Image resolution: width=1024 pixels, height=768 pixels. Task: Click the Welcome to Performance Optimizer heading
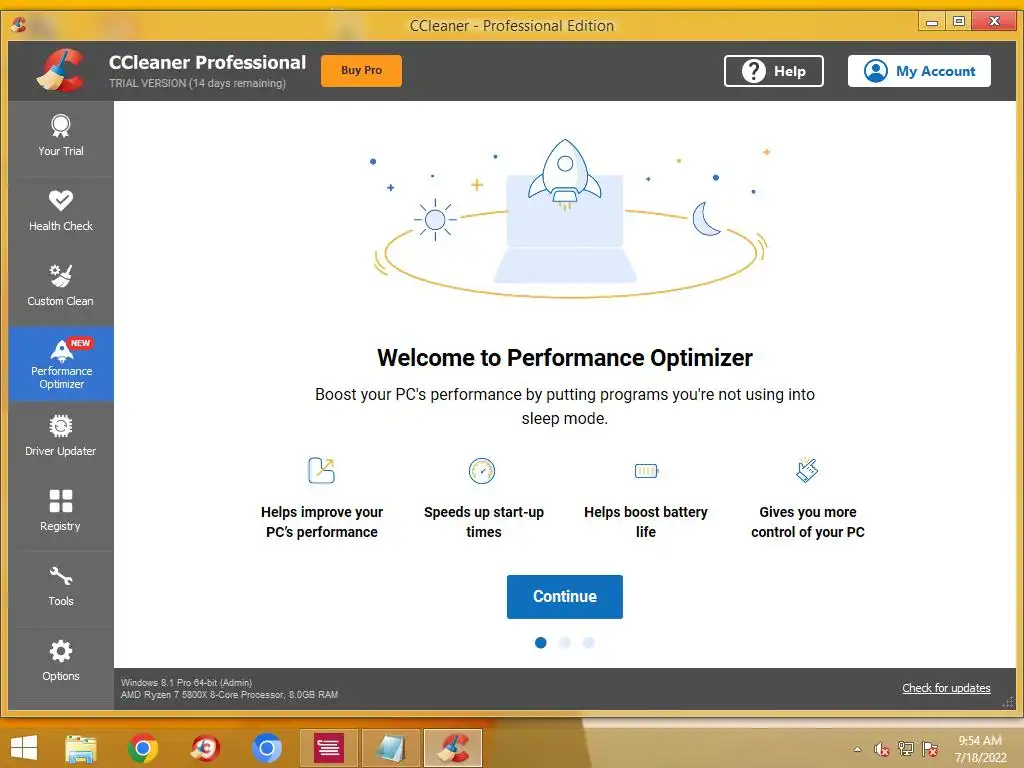point(565,358)
